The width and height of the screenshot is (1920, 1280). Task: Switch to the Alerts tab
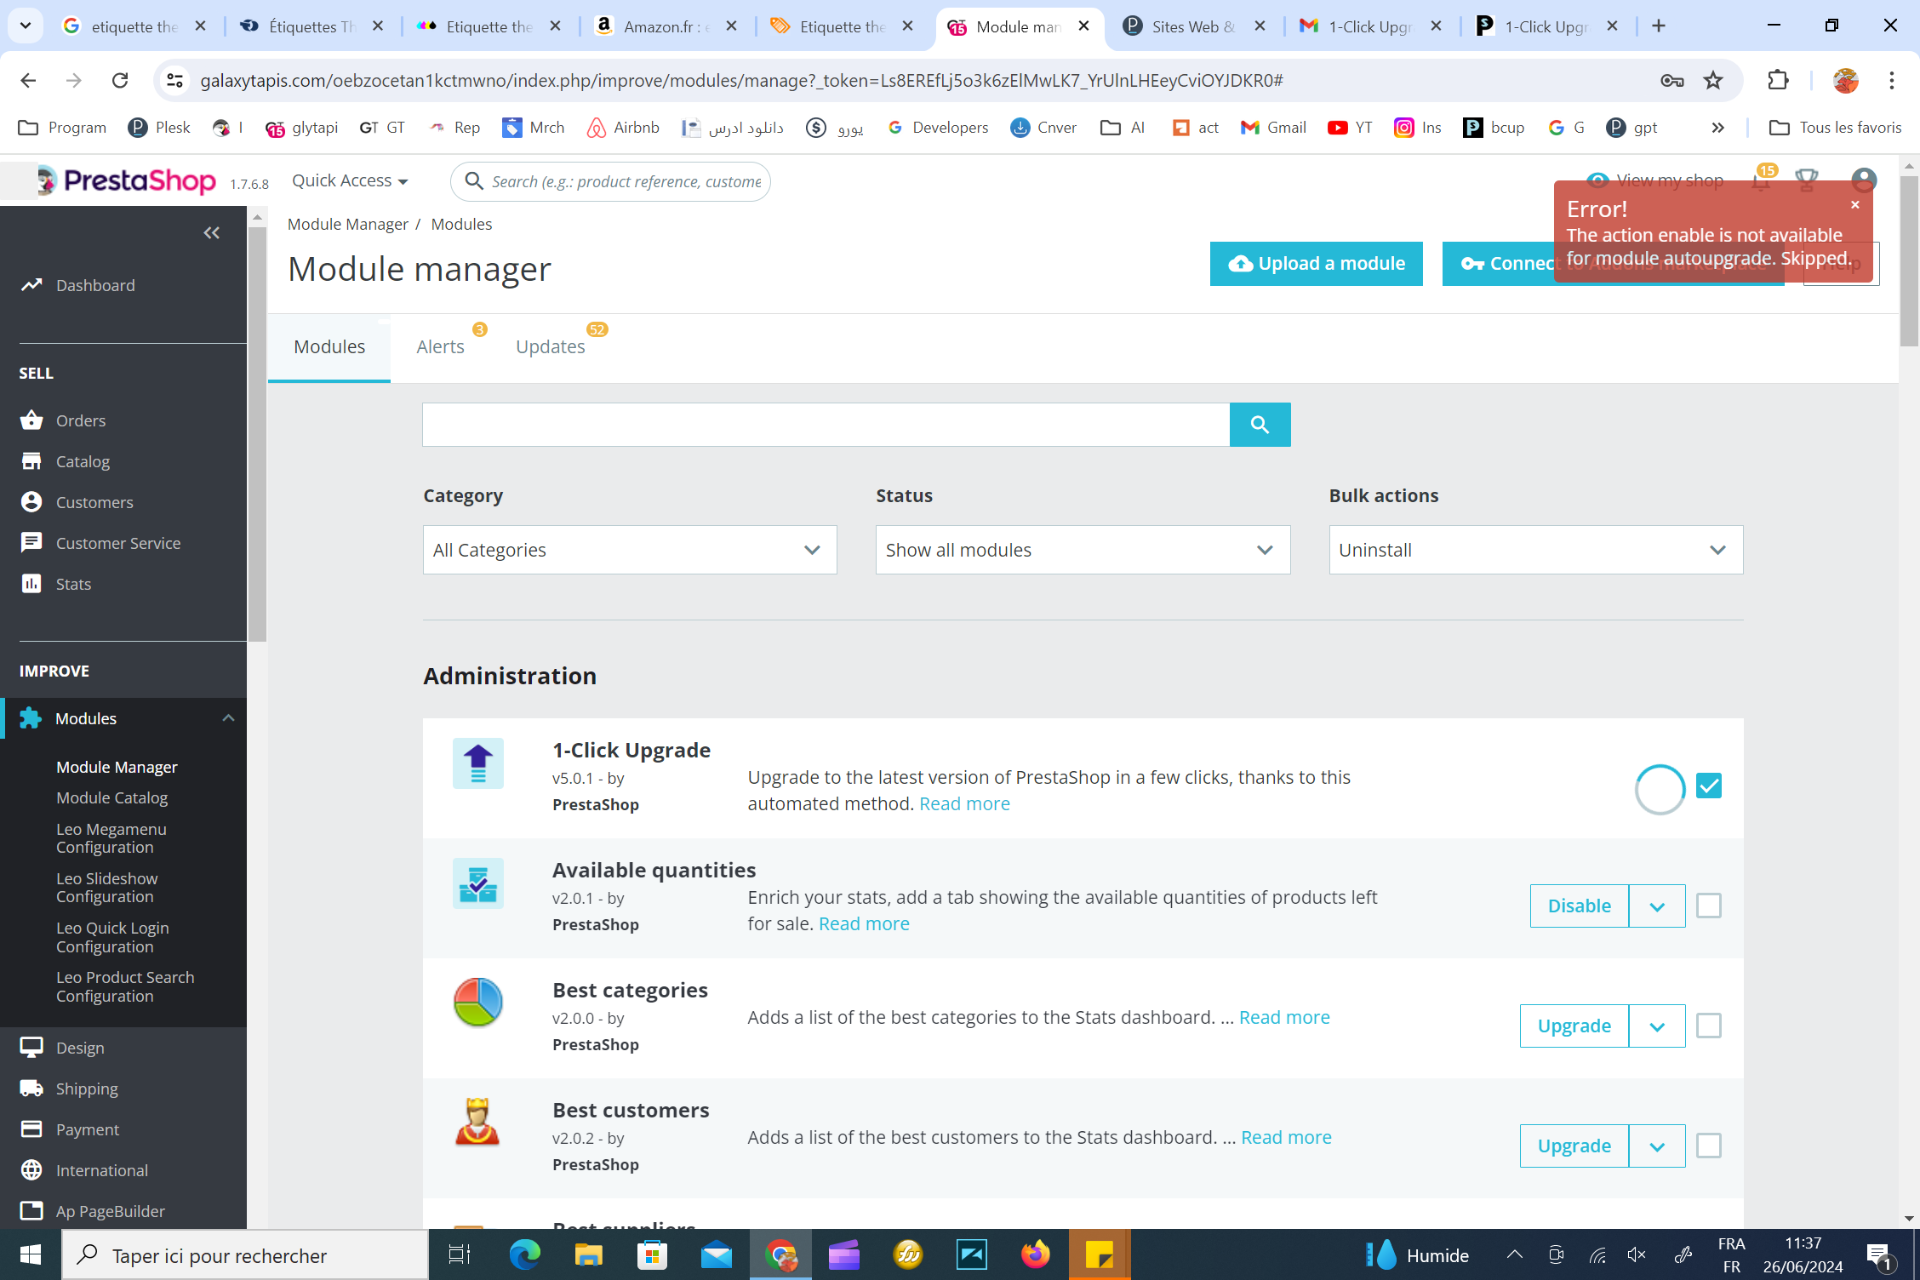440,347
